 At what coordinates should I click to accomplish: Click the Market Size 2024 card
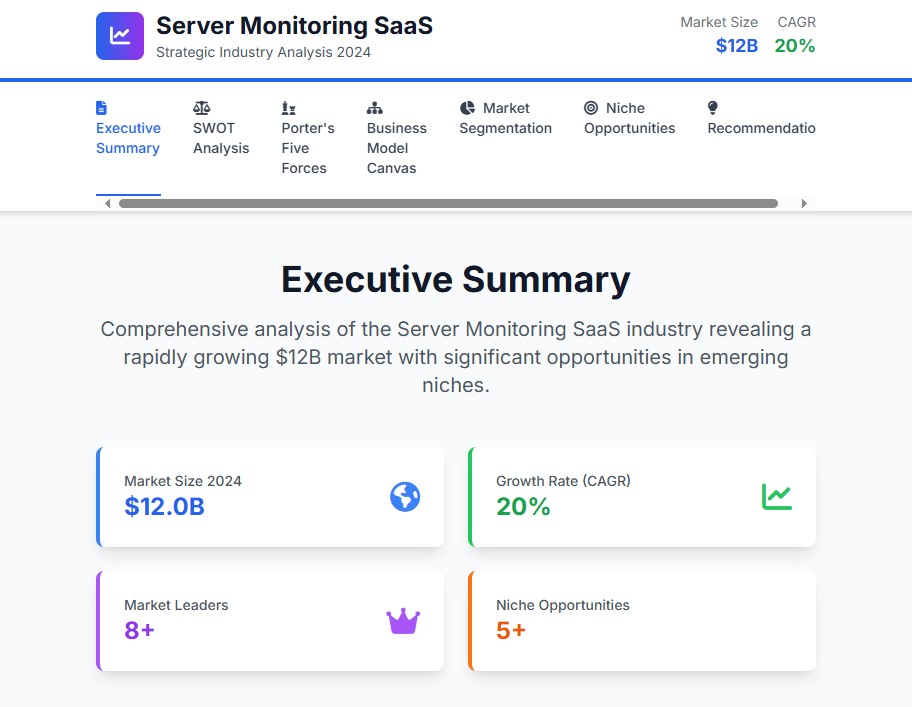coord(270,497)
